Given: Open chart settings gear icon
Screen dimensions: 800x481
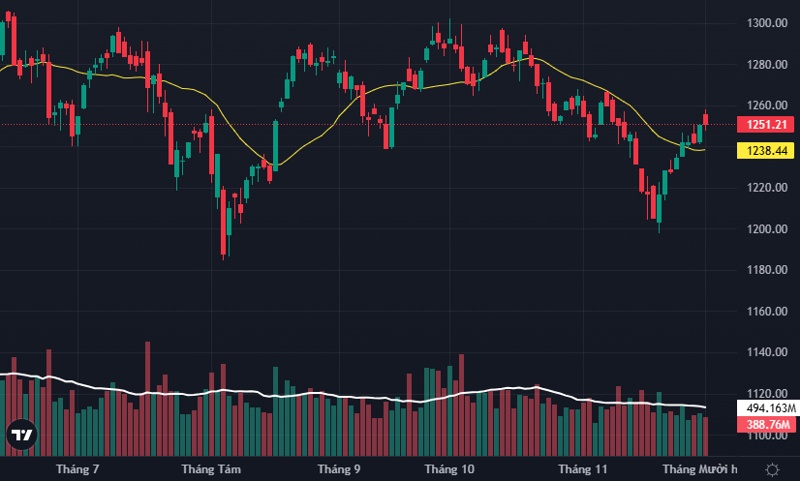Looking at the screenshot, I should click(x=772, y=468).
